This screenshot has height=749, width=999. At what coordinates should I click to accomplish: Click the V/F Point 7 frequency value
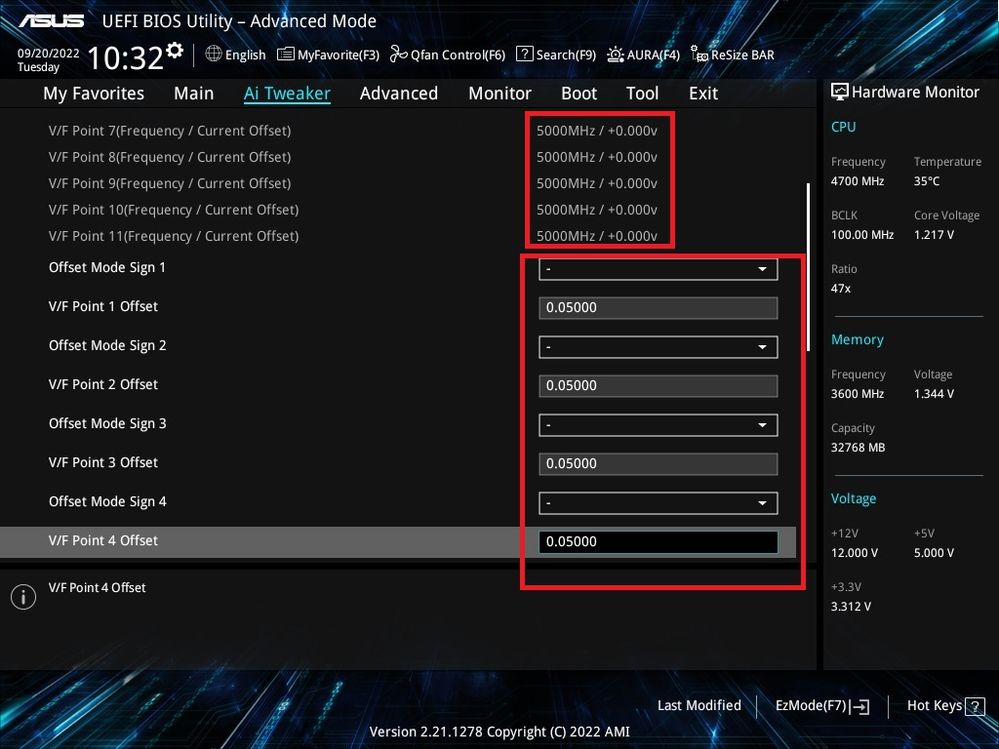click(597, 131)
